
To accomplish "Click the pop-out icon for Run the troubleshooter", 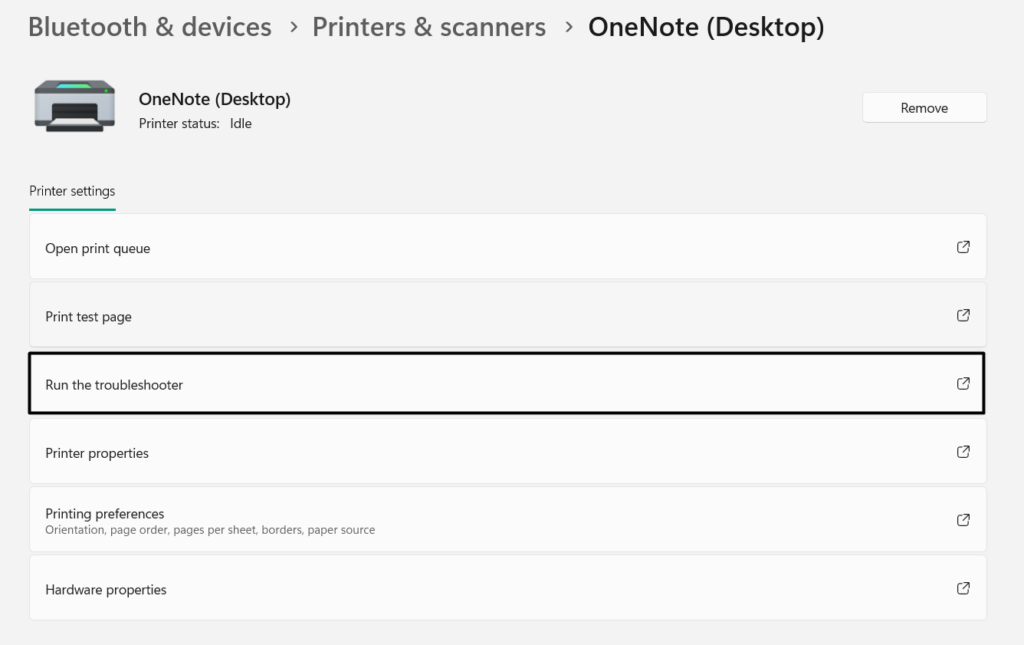I will 963,383.
